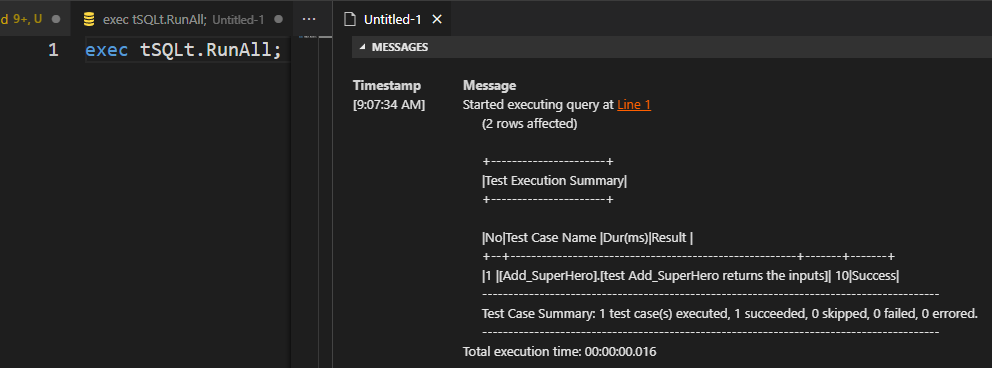Viewport: 992px width, 368px height.
Task: Click the 'Test Case Summary' line
Action: click(730, 314)
